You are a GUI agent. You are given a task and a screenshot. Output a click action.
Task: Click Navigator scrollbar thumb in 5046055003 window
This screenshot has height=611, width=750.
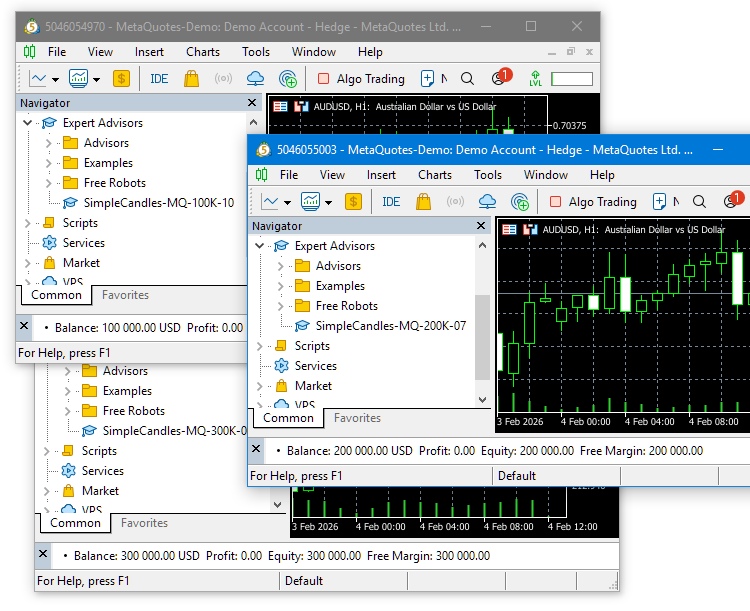point(482,337)
